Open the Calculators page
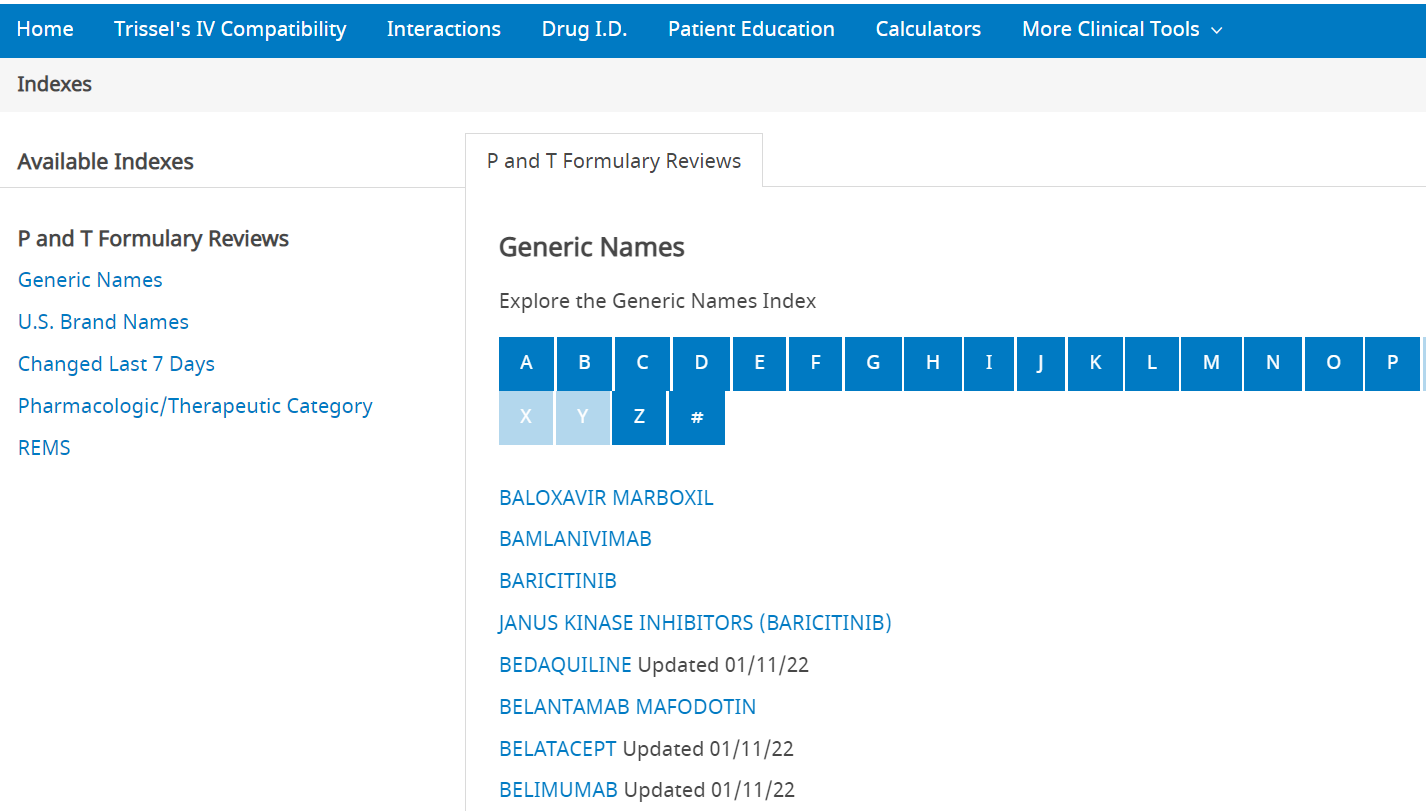This screenshot has width=1426, height=811. 928,29
